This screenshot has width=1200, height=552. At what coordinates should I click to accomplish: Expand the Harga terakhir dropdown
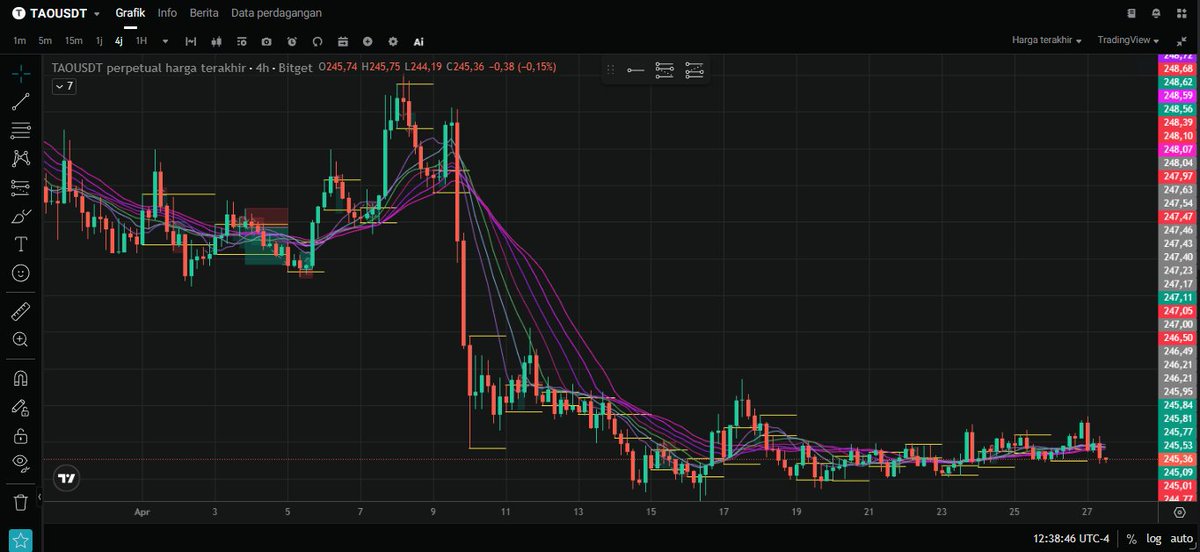pos(1047,41)
